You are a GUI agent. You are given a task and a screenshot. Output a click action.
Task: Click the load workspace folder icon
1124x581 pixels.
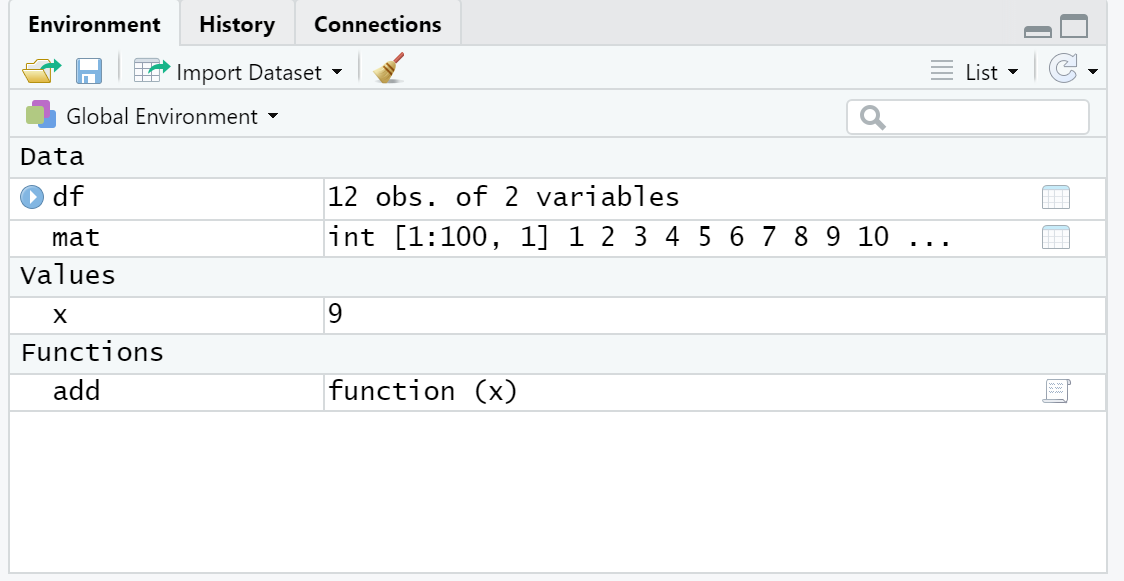[41, 71]
